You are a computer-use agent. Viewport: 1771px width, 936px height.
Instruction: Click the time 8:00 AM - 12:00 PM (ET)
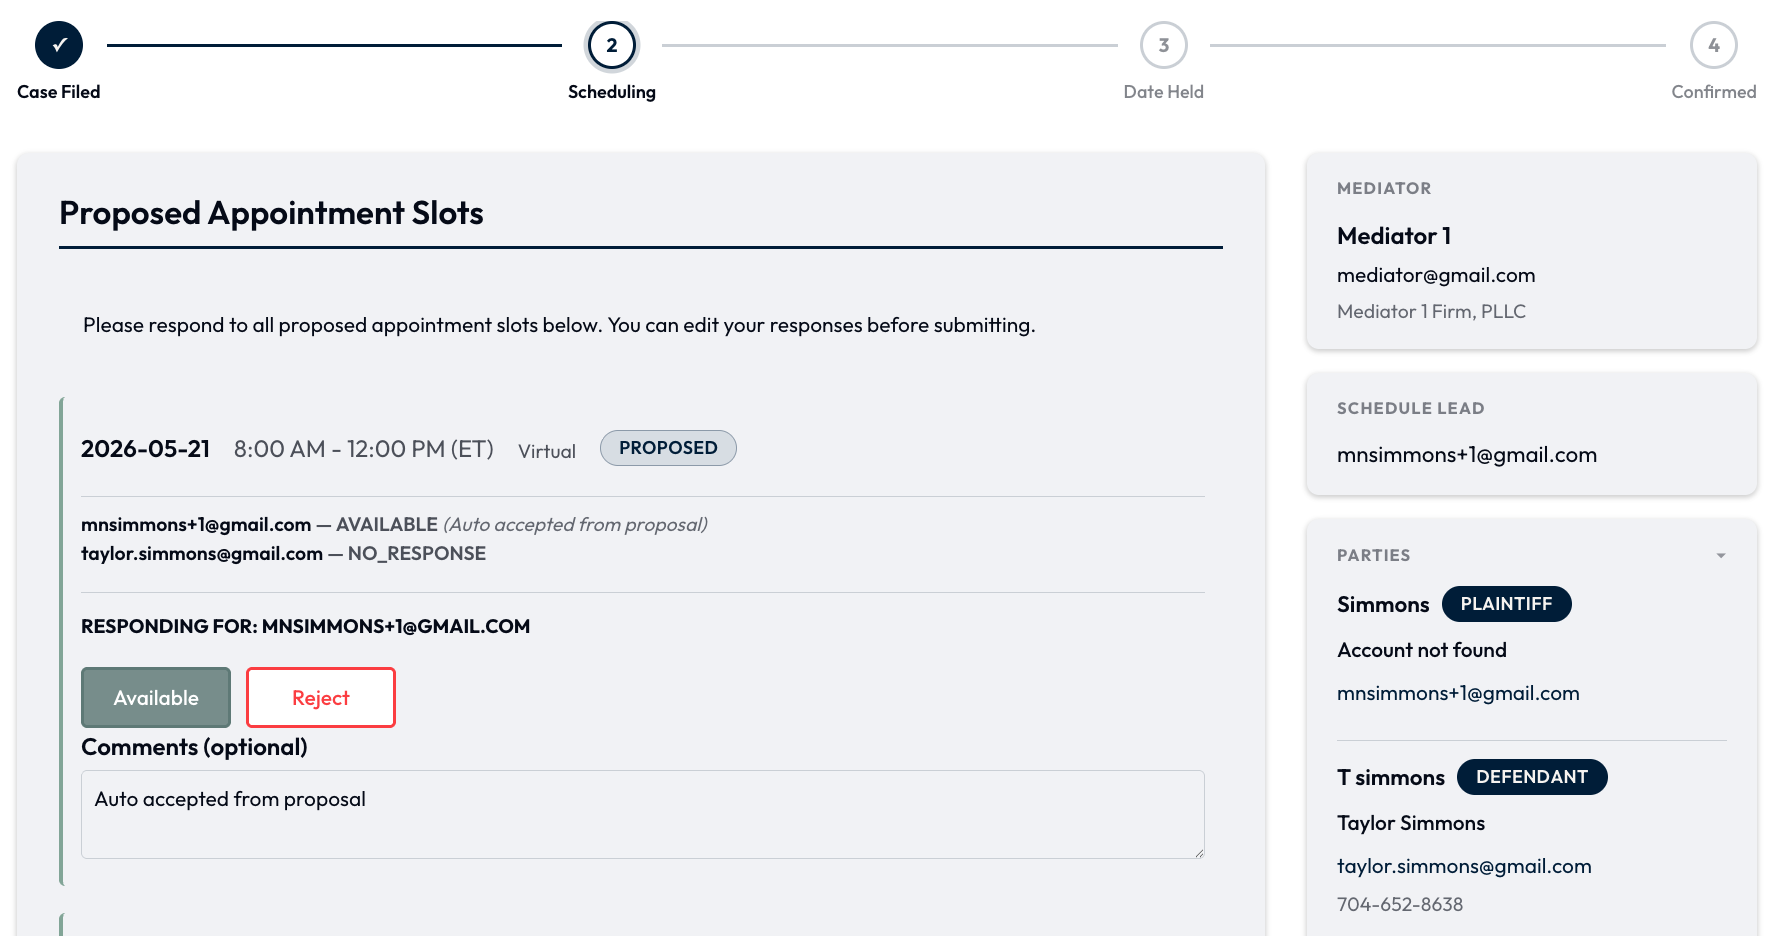[364, 449]
